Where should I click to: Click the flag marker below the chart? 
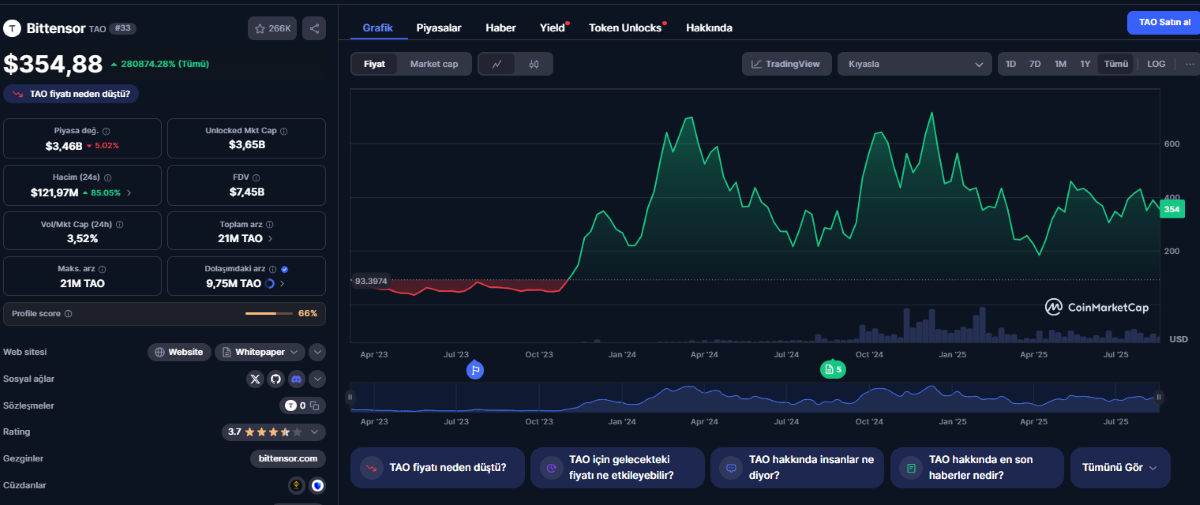click(x=475, y=370)
